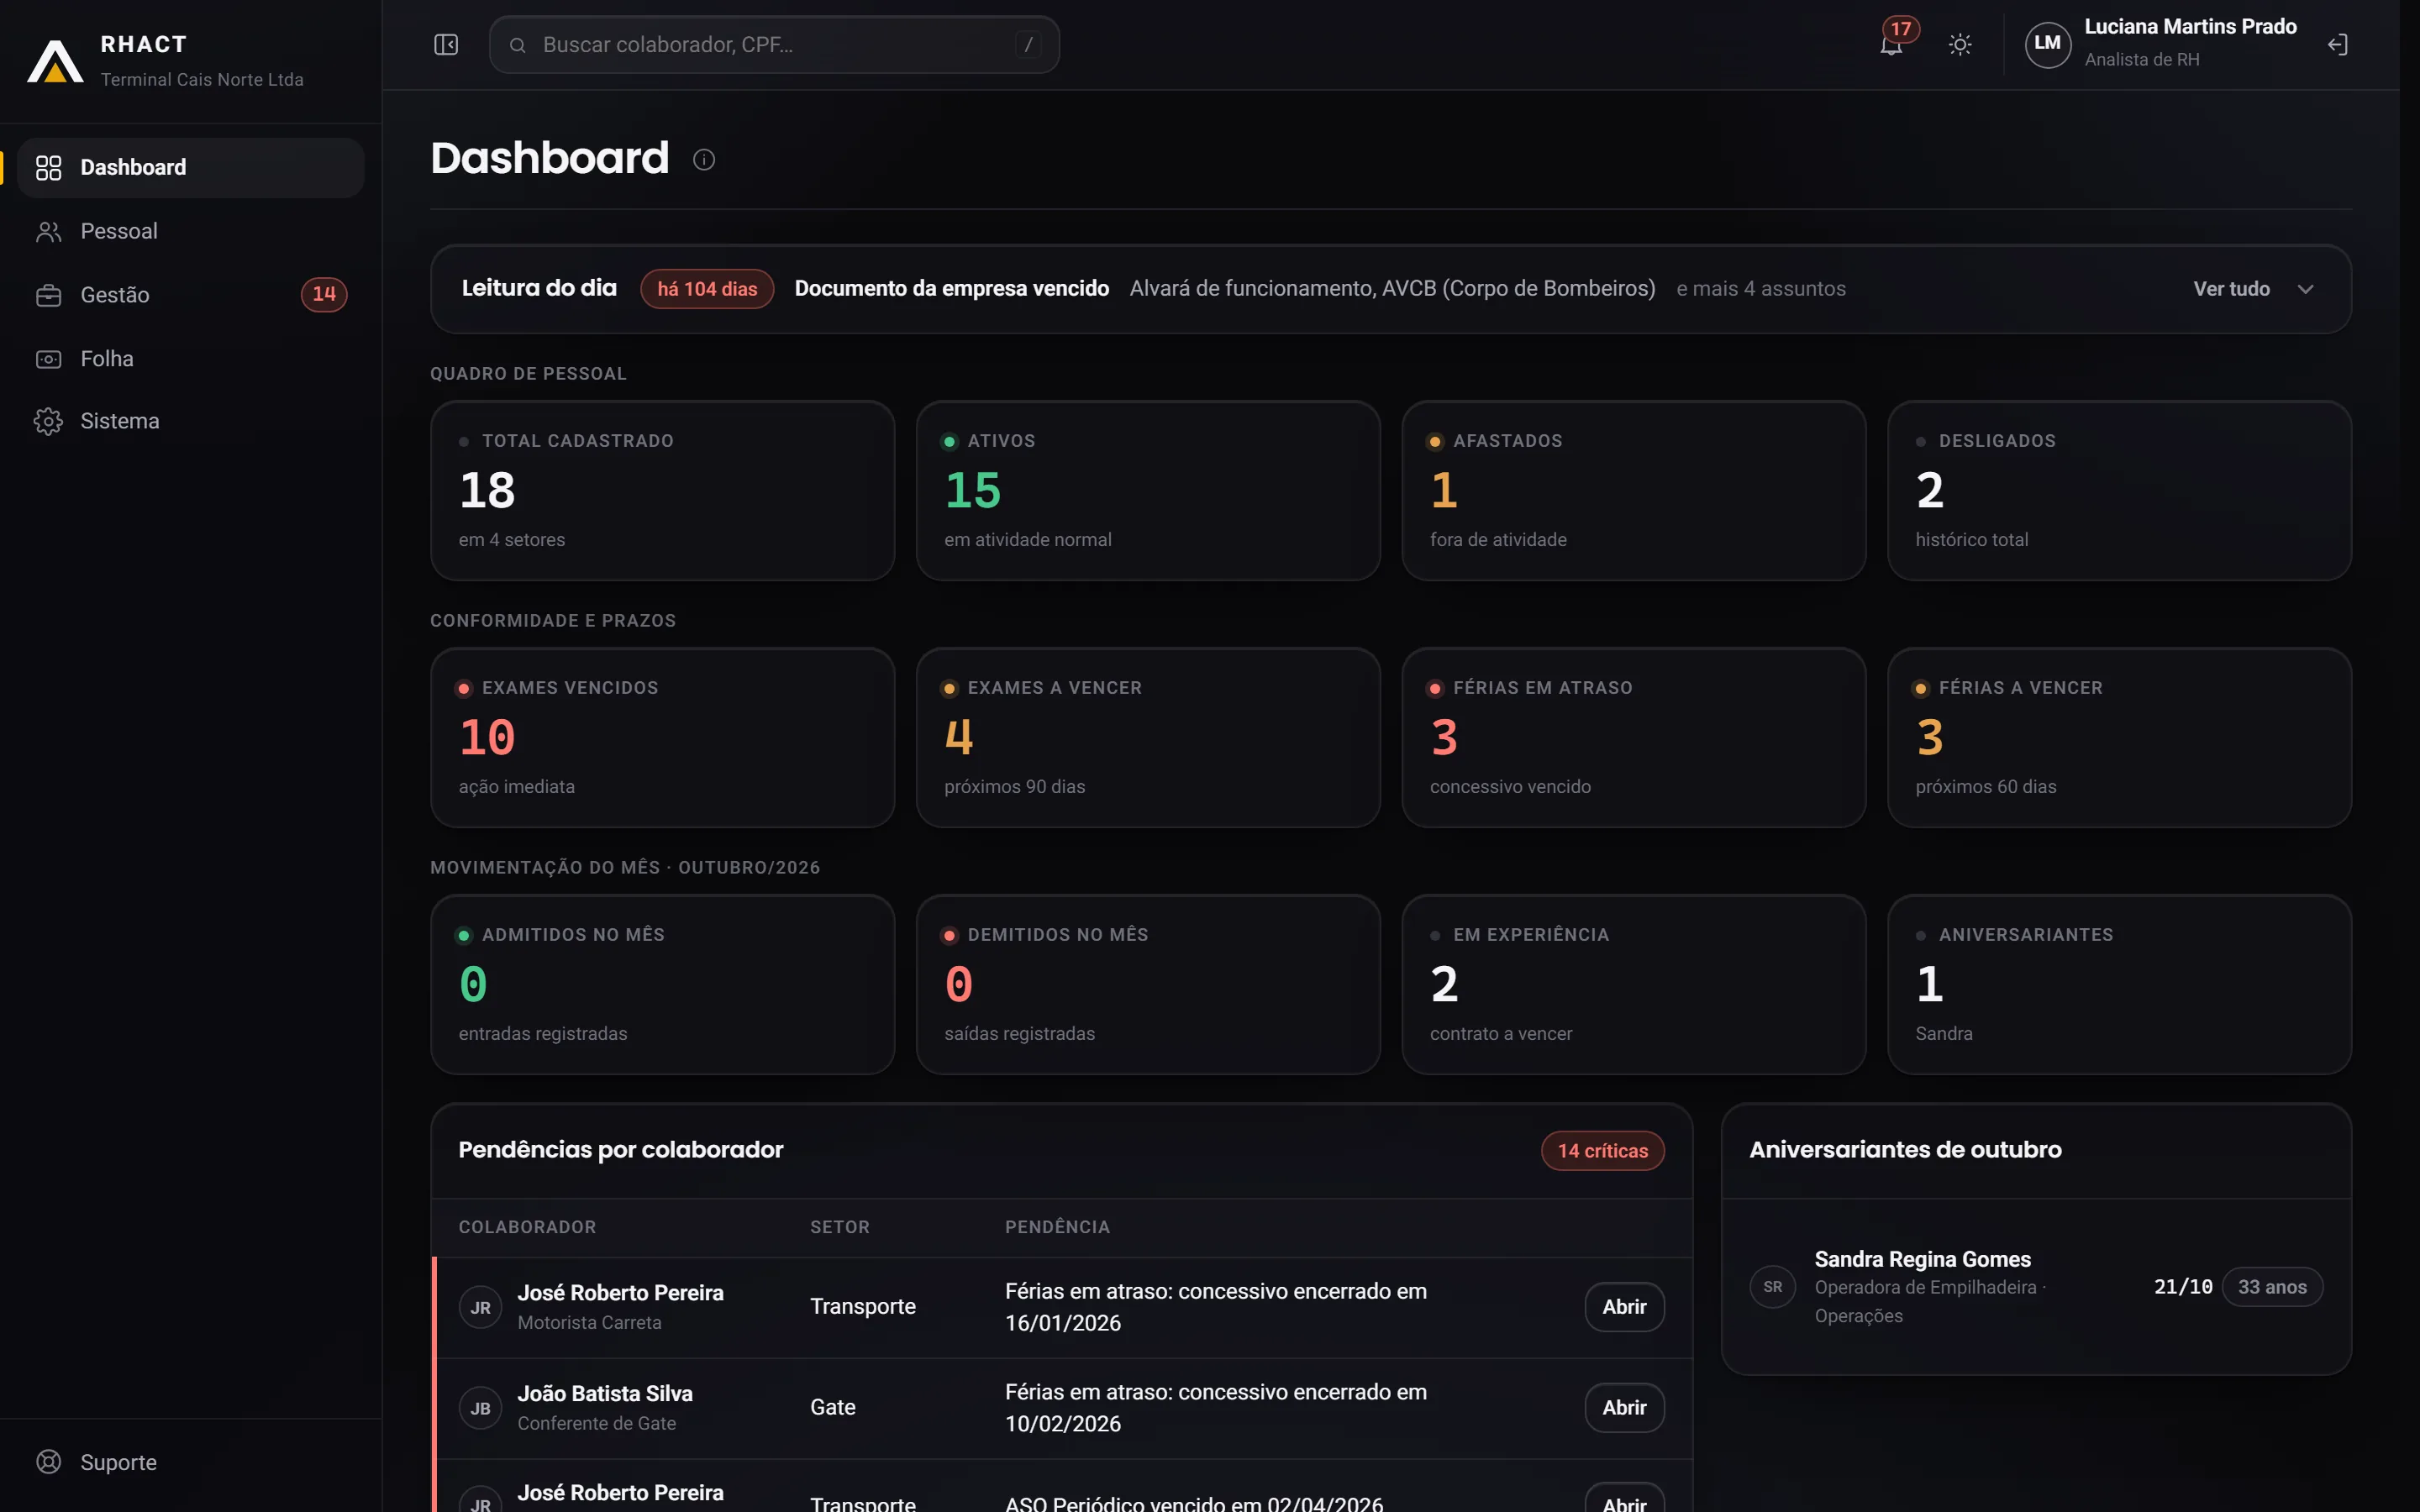Go to Folha in the sidebar
2420x1512 pixels.
pos(190,358)
